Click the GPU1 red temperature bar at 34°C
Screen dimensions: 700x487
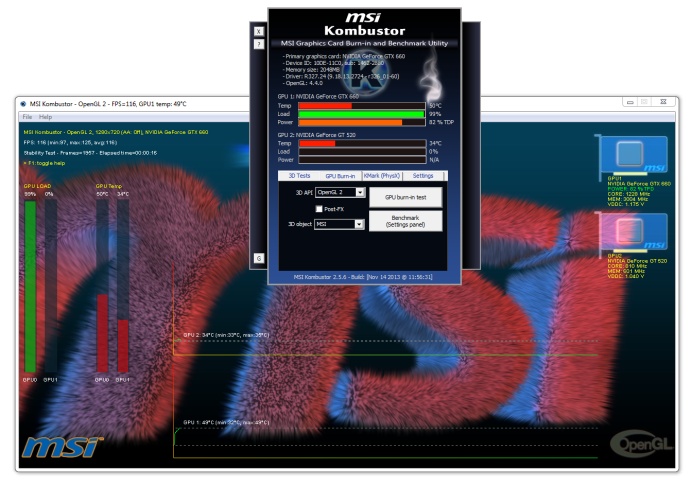[123, 345]
